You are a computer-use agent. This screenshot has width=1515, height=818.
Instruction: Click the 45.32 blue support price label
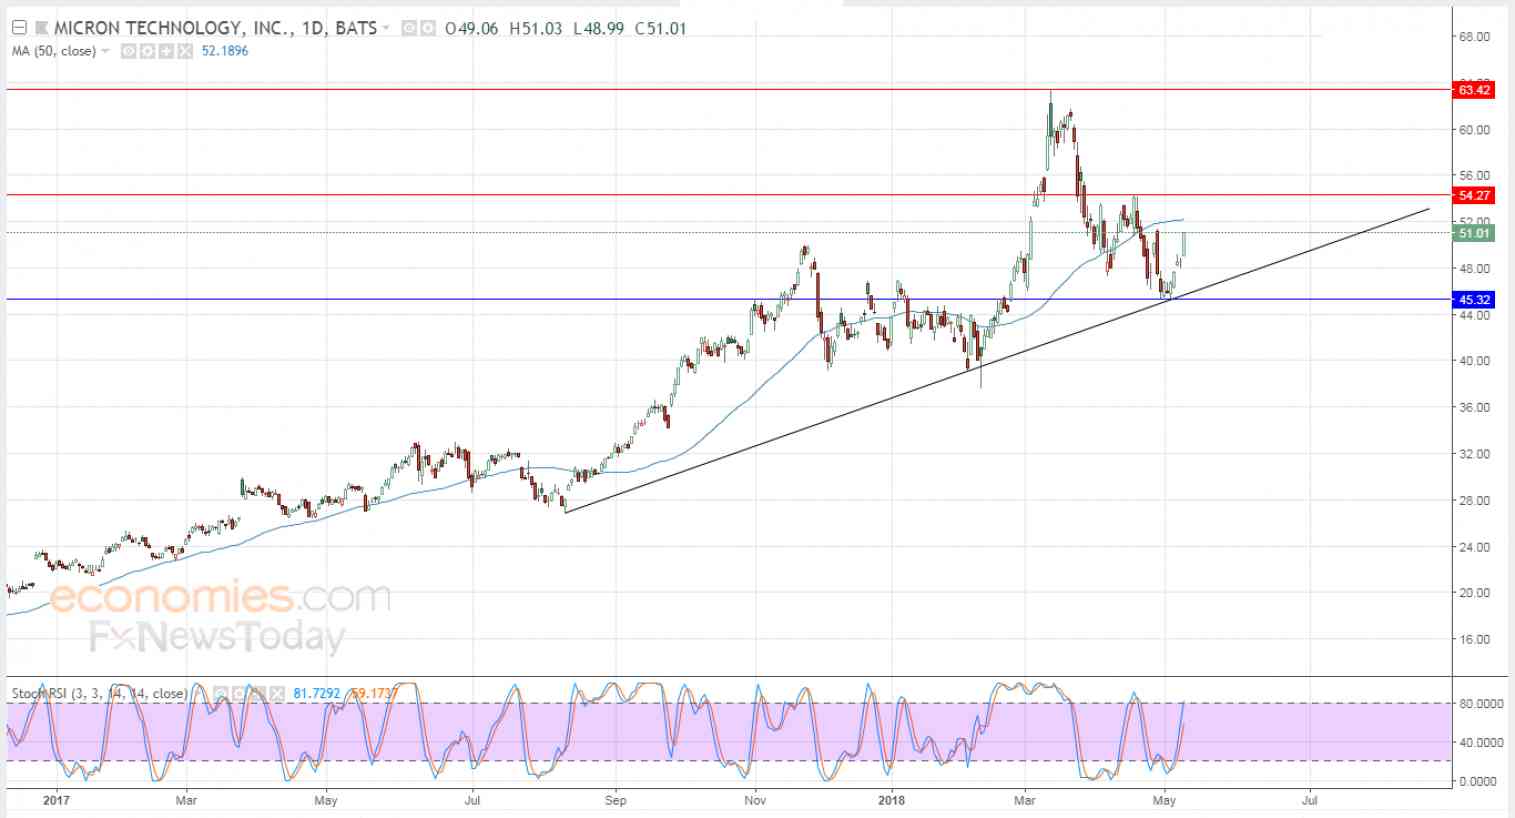(x=1474, y=299)
